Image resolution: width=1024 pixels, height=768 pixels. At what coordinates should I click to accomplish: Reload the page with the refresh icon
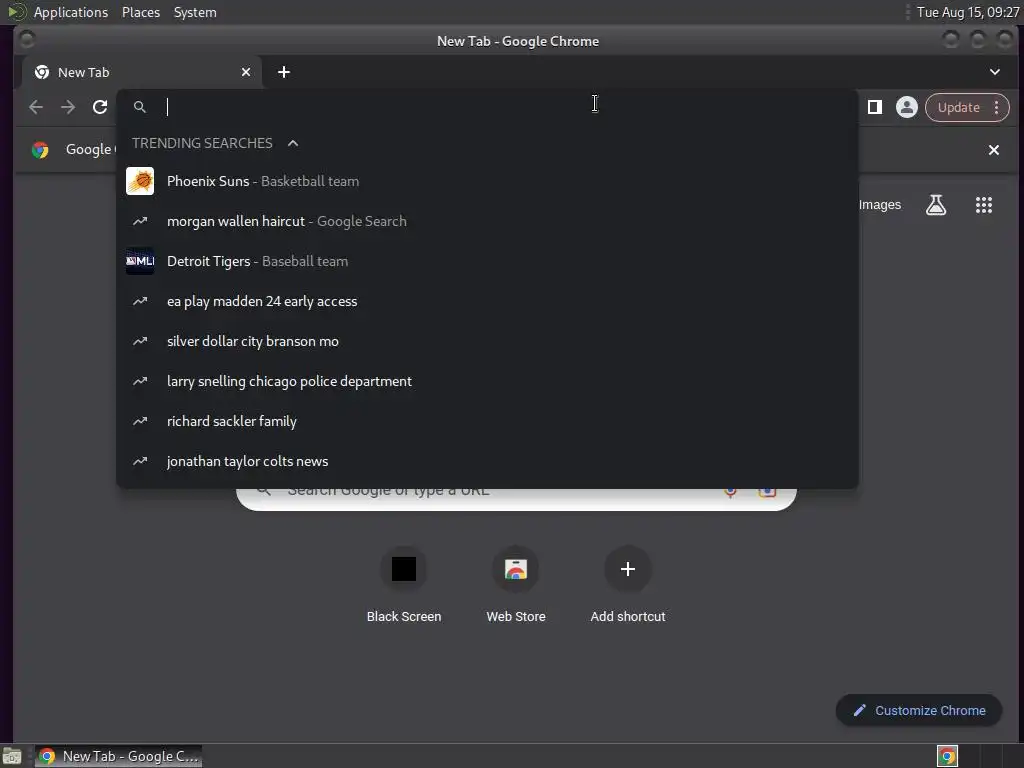(100, 107)
